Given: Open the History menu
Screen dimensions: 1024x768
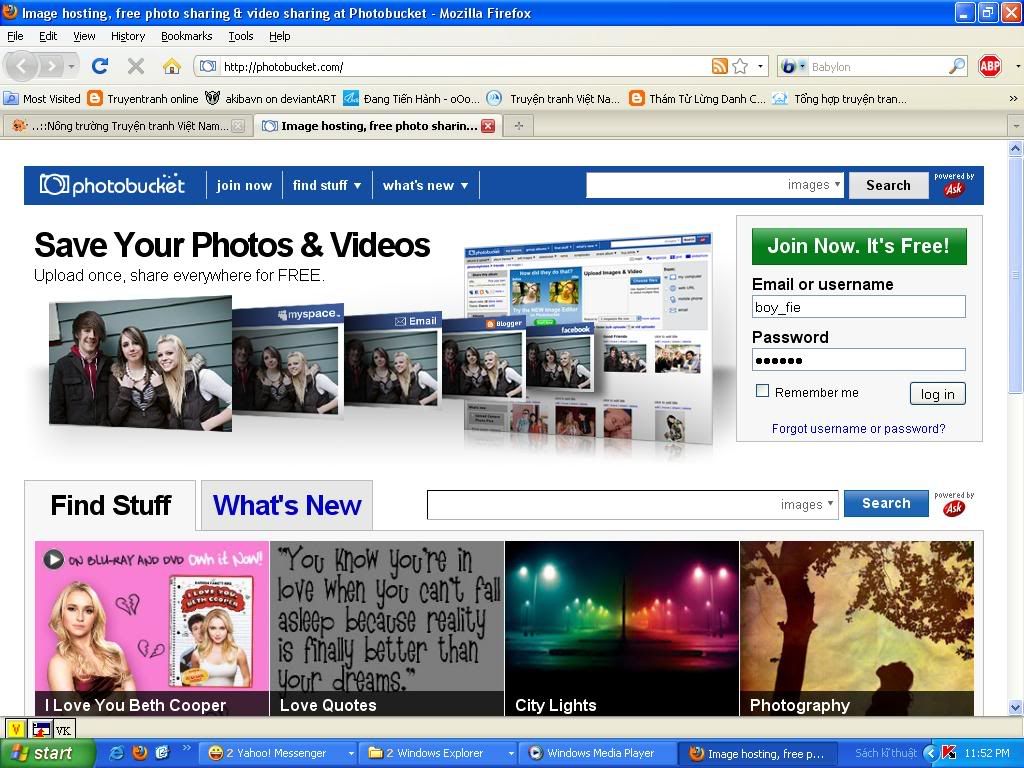Looking at the screenshot, I should click(x=128, y=37).
